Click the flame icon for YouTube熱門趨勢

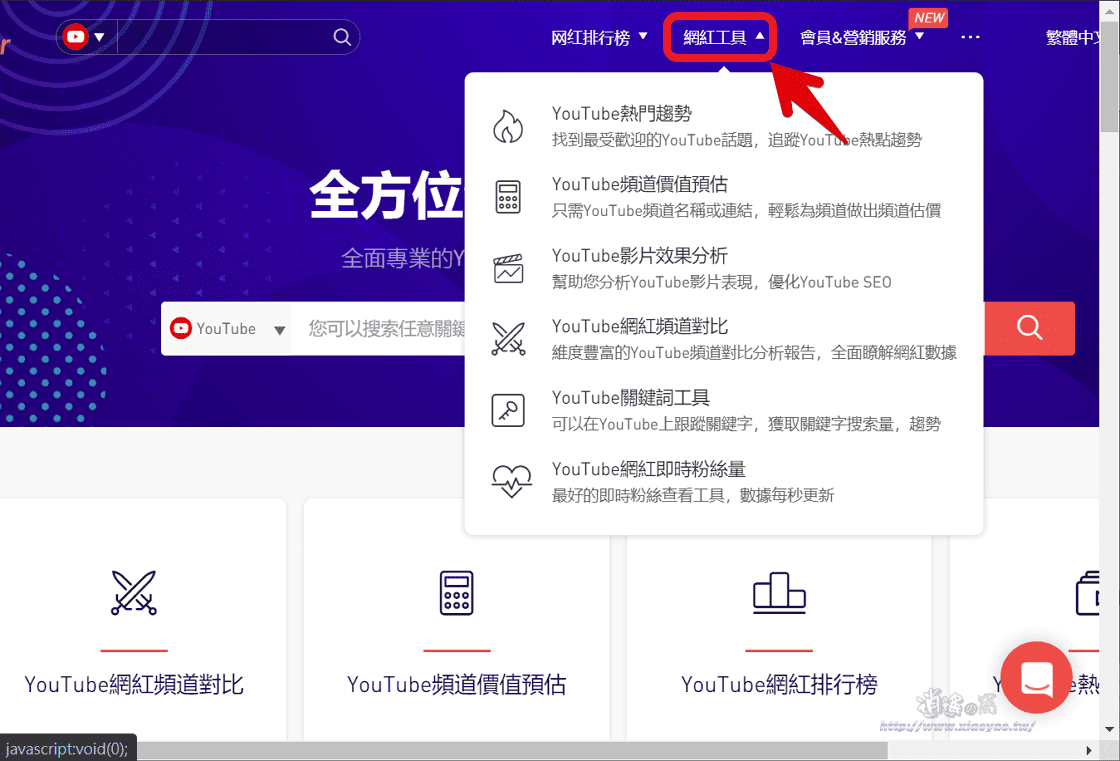(508, 126)
